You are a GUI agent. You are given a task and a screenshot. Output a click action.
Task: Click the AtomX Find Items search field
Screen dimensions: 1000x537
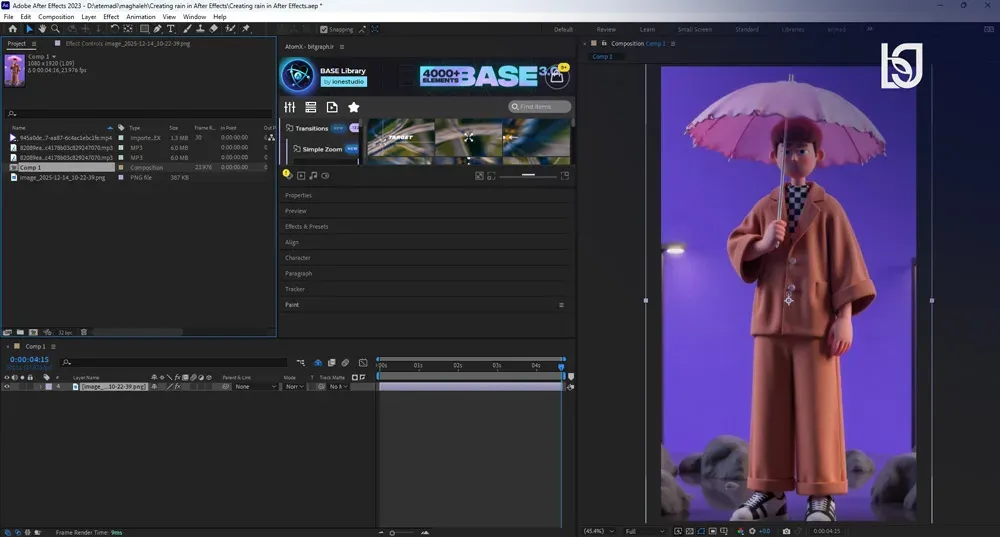tap(540, 107)
